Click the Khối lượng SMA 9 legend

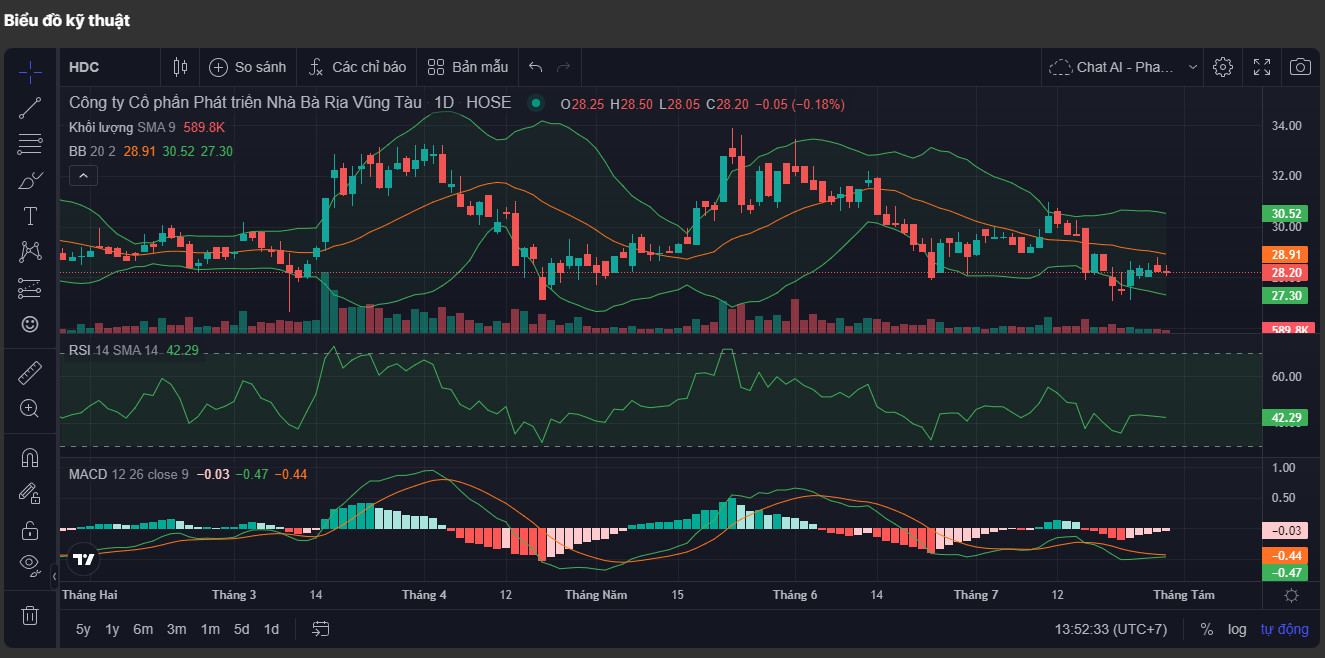122,127
